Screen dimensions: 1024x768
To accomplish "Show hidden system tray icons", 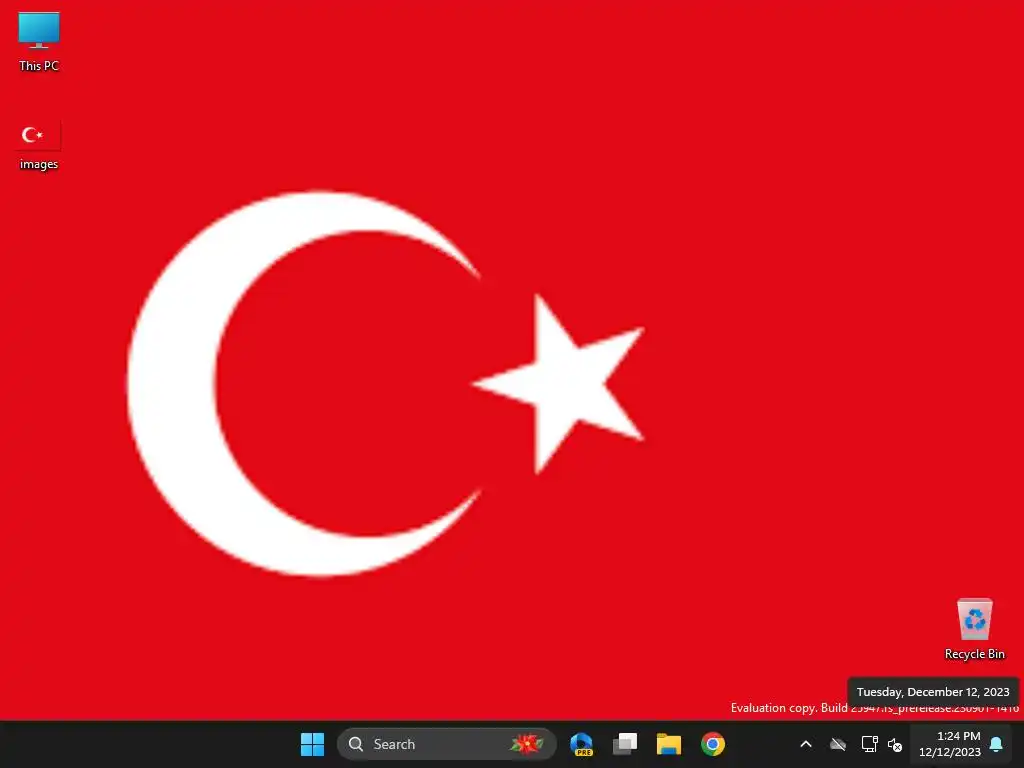I will [806, 744].
